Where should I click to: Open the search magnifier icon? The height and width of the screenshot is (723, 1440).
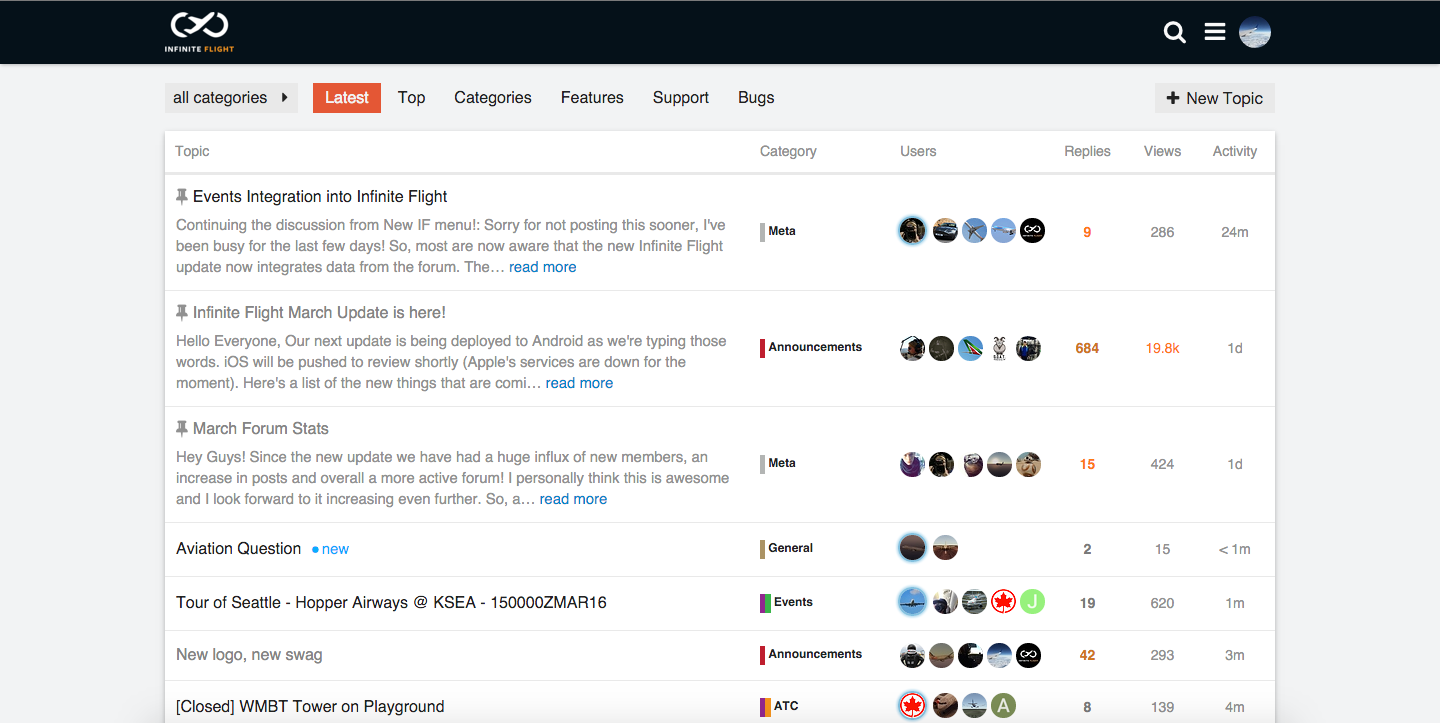[1175, 33]
